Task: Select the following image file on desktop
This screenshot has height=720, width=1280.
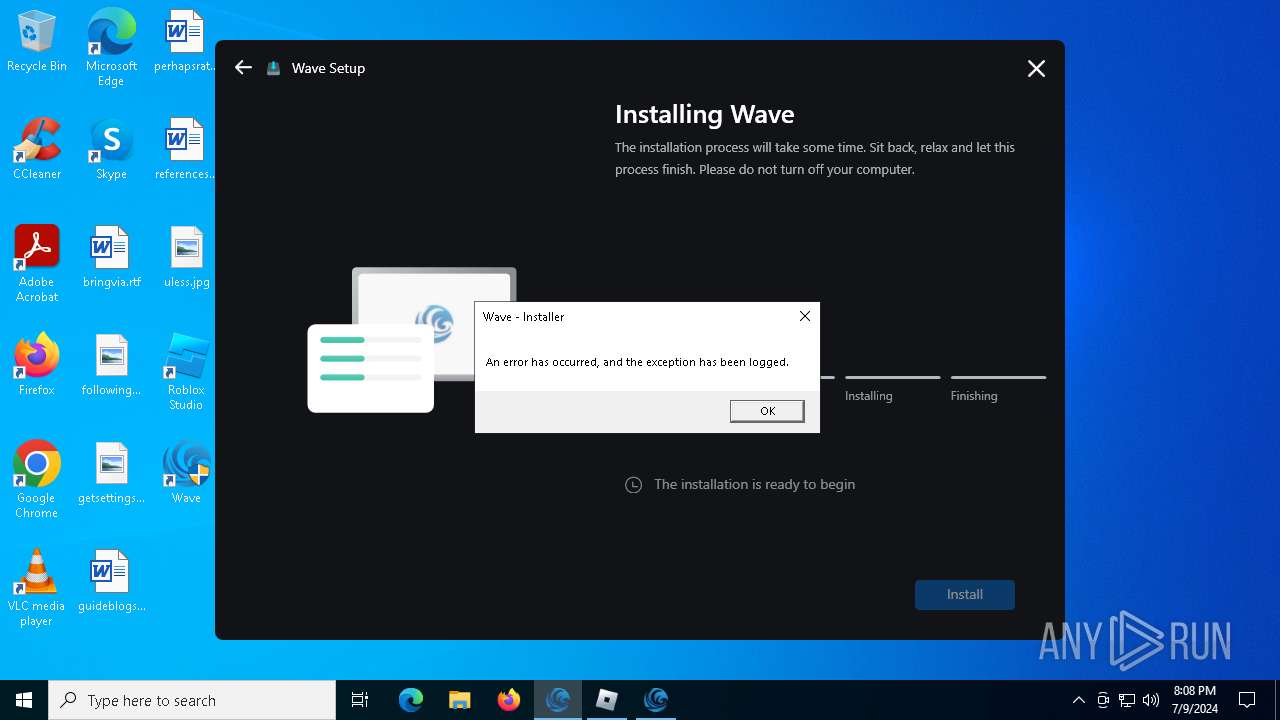Action: point(111,366)
